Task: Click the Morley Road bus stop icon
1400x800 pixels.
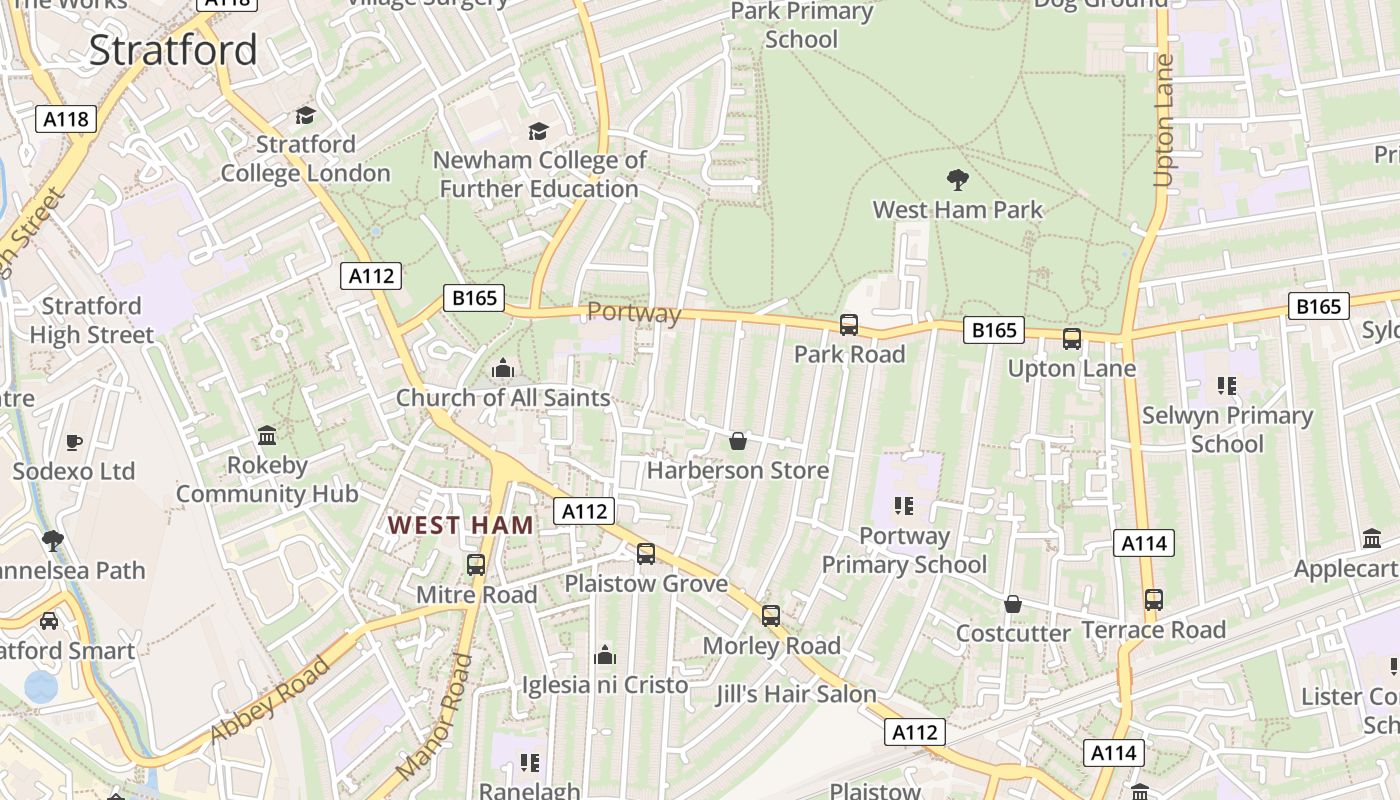Action: (771, 616)
